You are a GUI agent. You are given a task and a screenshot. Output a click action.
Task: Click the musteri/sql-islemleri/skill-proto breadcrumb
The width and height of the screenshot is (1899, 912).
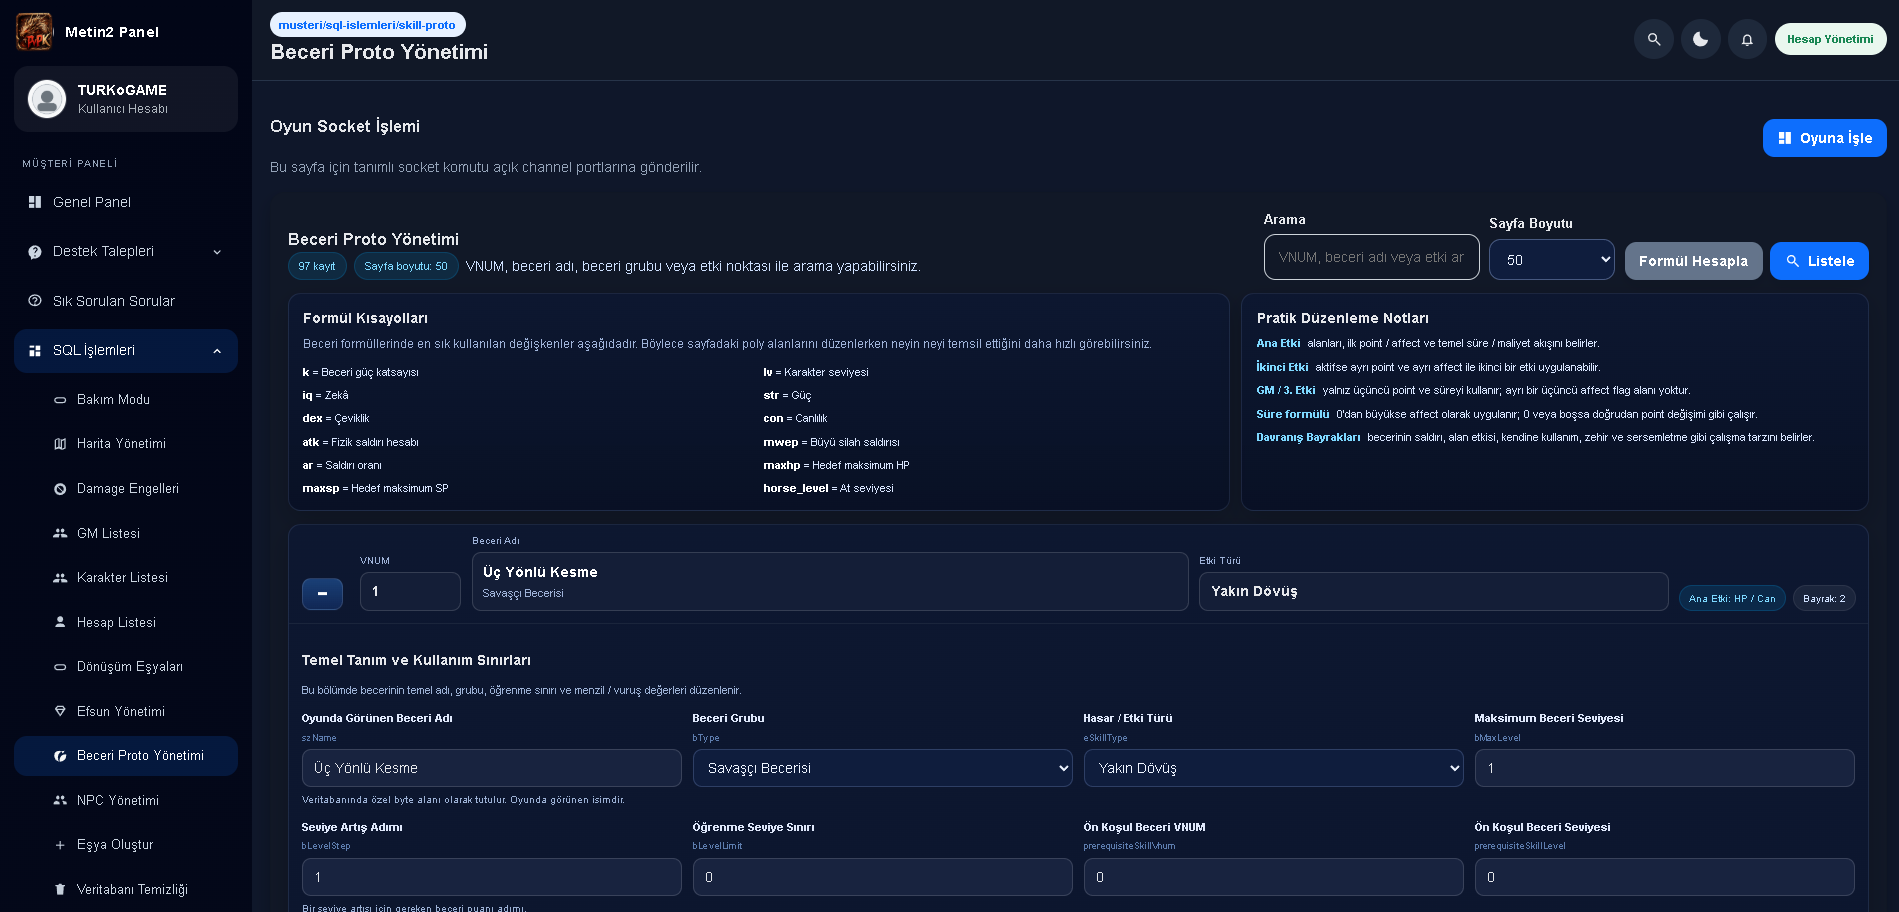pyautogui.click(x=367, y=25)
